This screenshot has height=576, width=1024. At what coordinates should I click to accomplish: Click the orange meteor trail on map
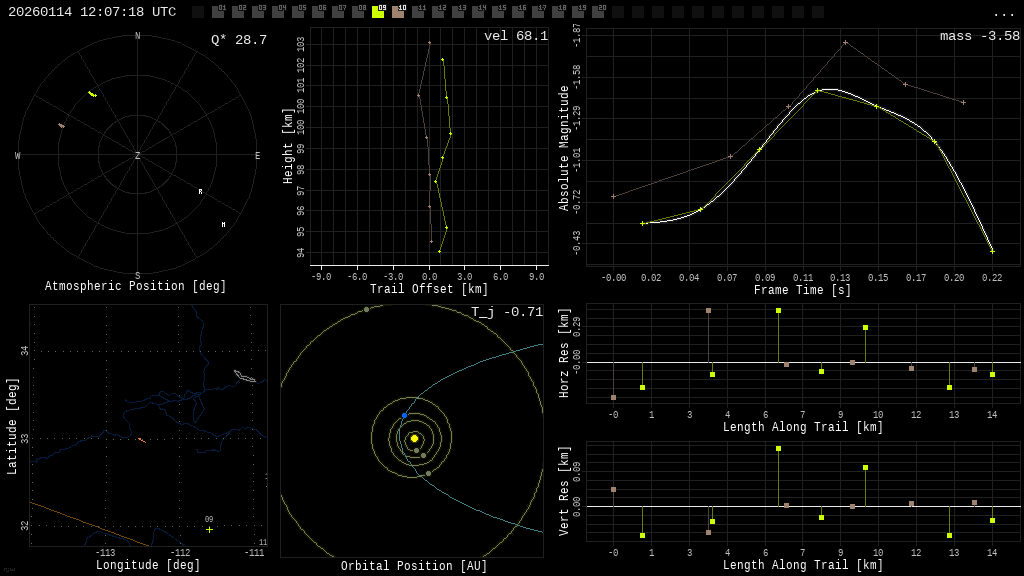[x=142, y=440]
